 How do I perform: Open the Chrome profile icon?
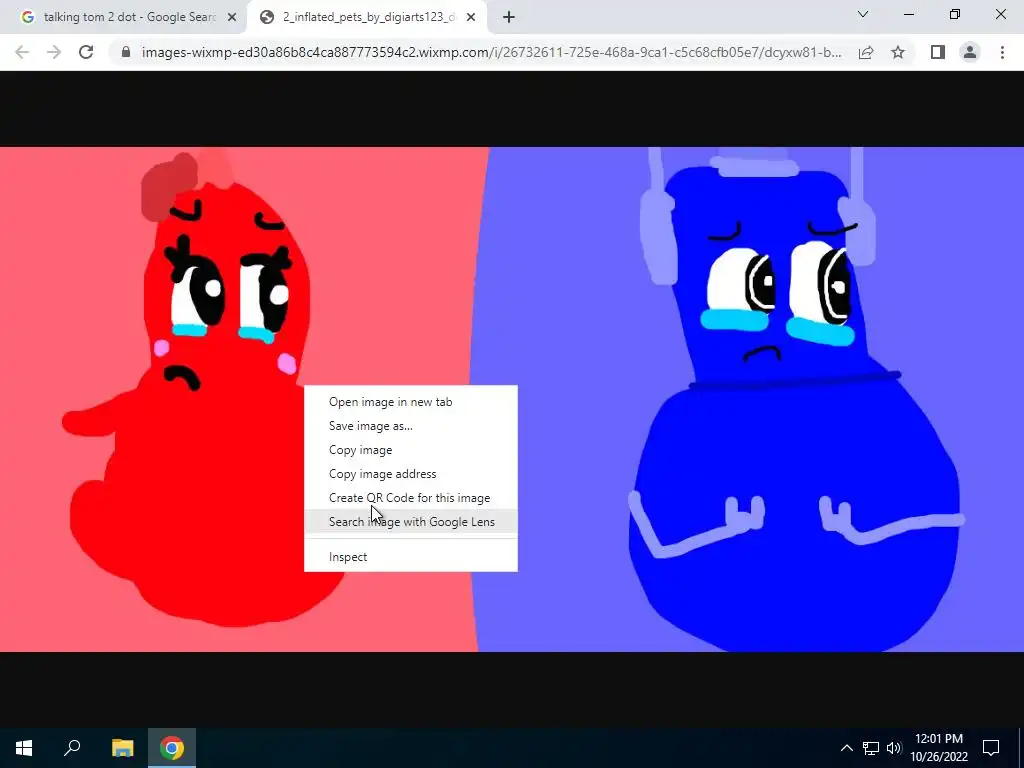coord(970,52)
